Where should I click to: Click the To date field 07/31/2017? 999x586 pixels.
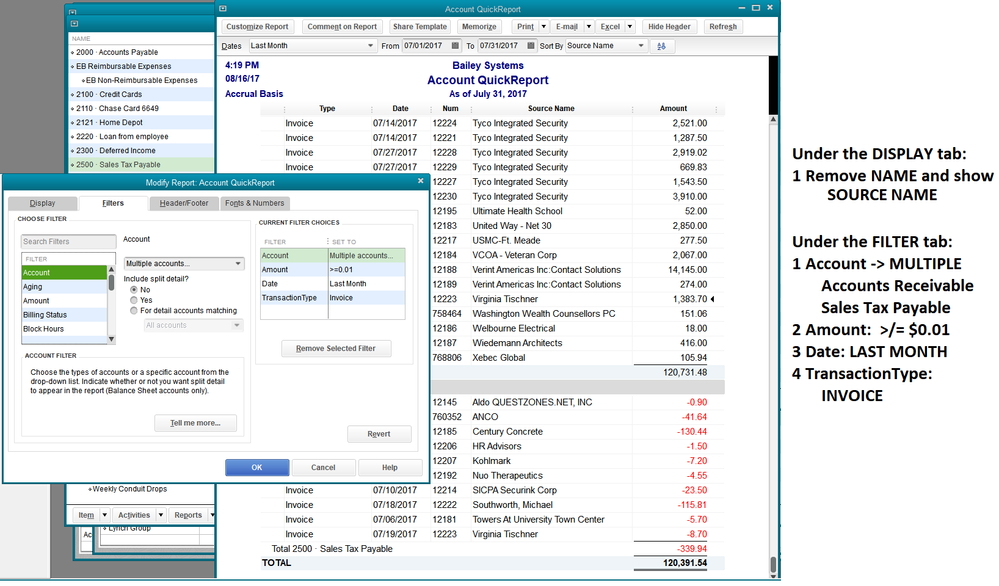tap(501, 46)
